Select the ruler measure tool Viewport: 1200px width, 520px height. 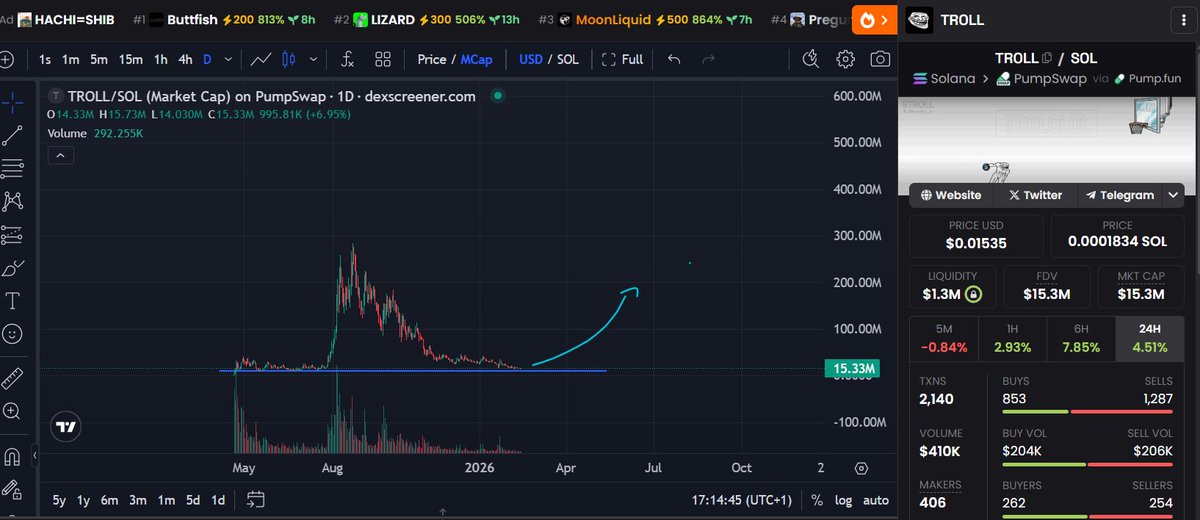[x=12, y=378]
